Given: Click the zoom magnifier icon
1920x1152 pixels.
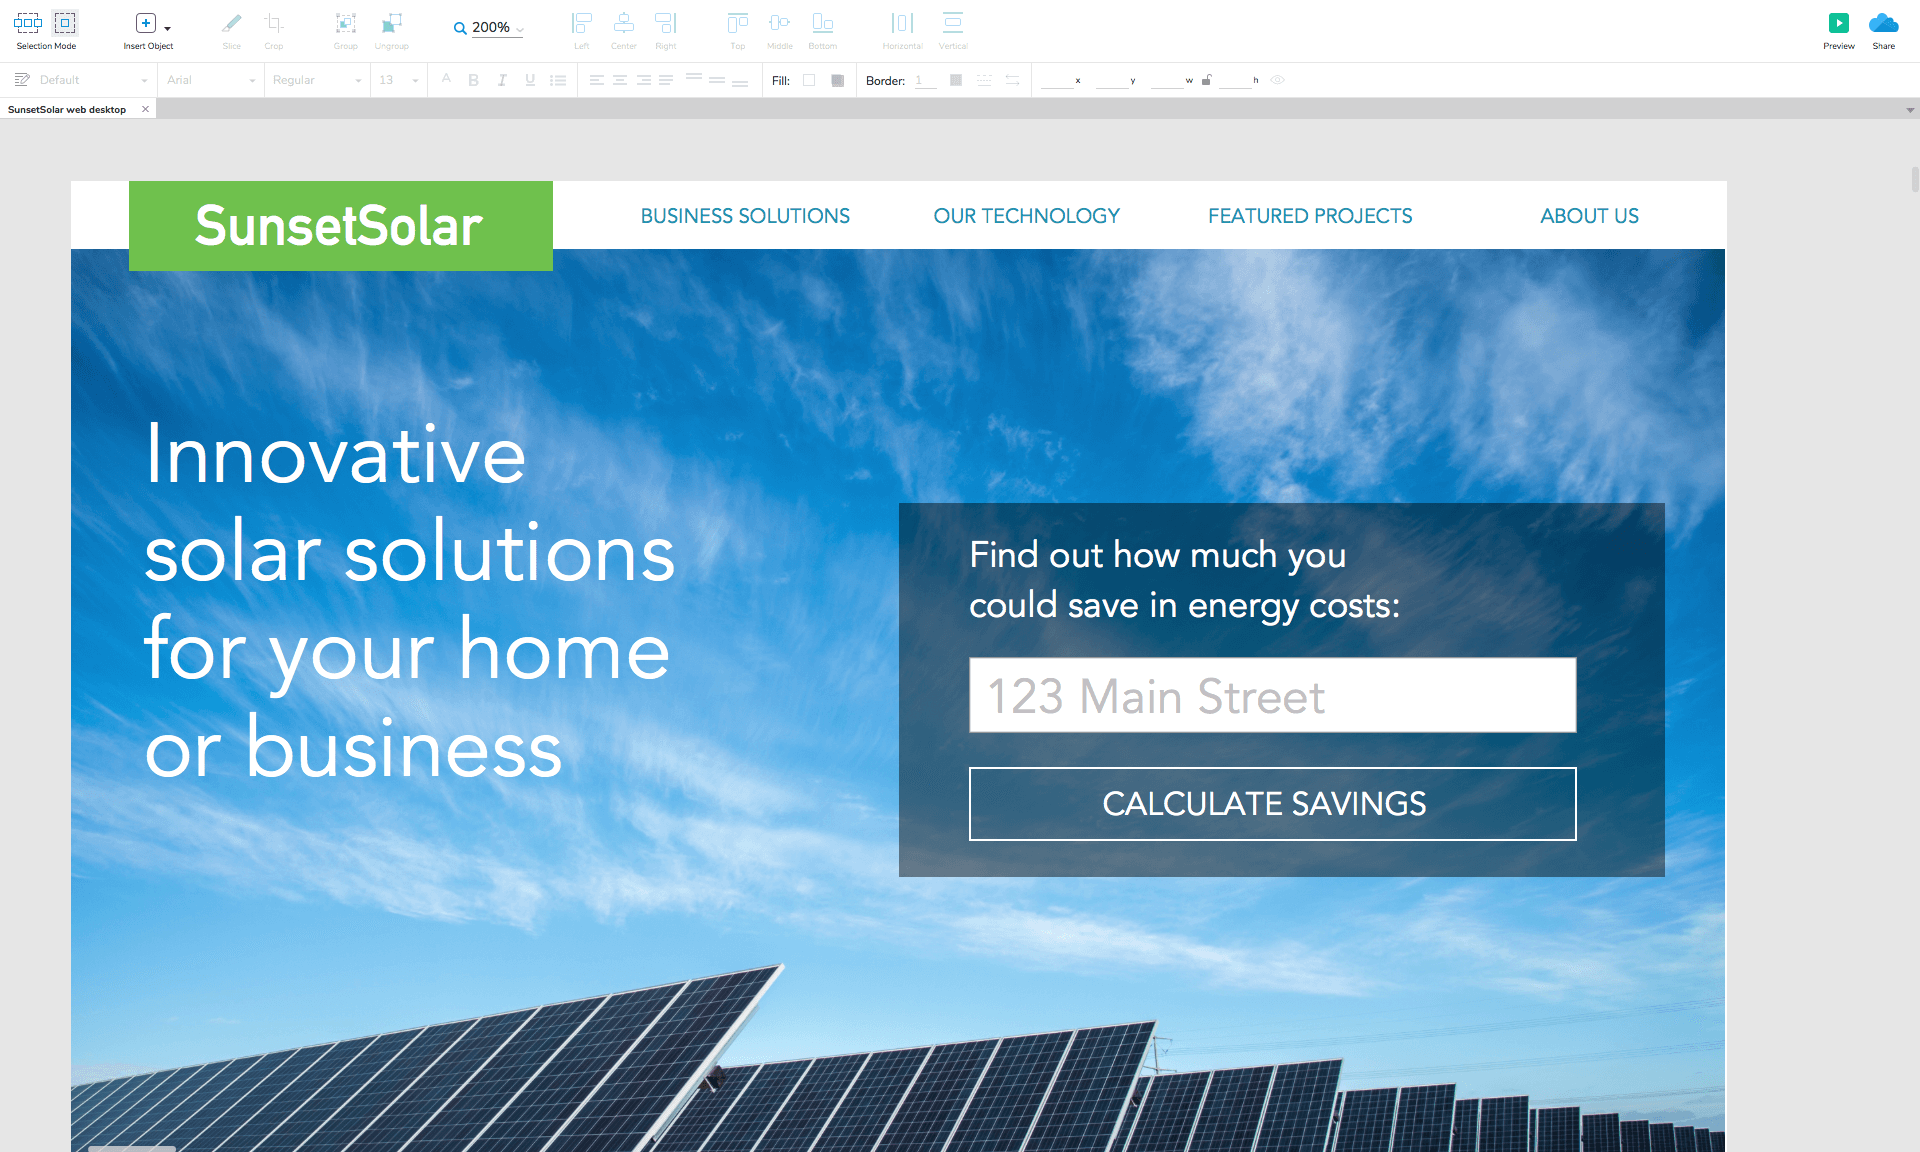Looking at the screenshot, I should [460, 28].
